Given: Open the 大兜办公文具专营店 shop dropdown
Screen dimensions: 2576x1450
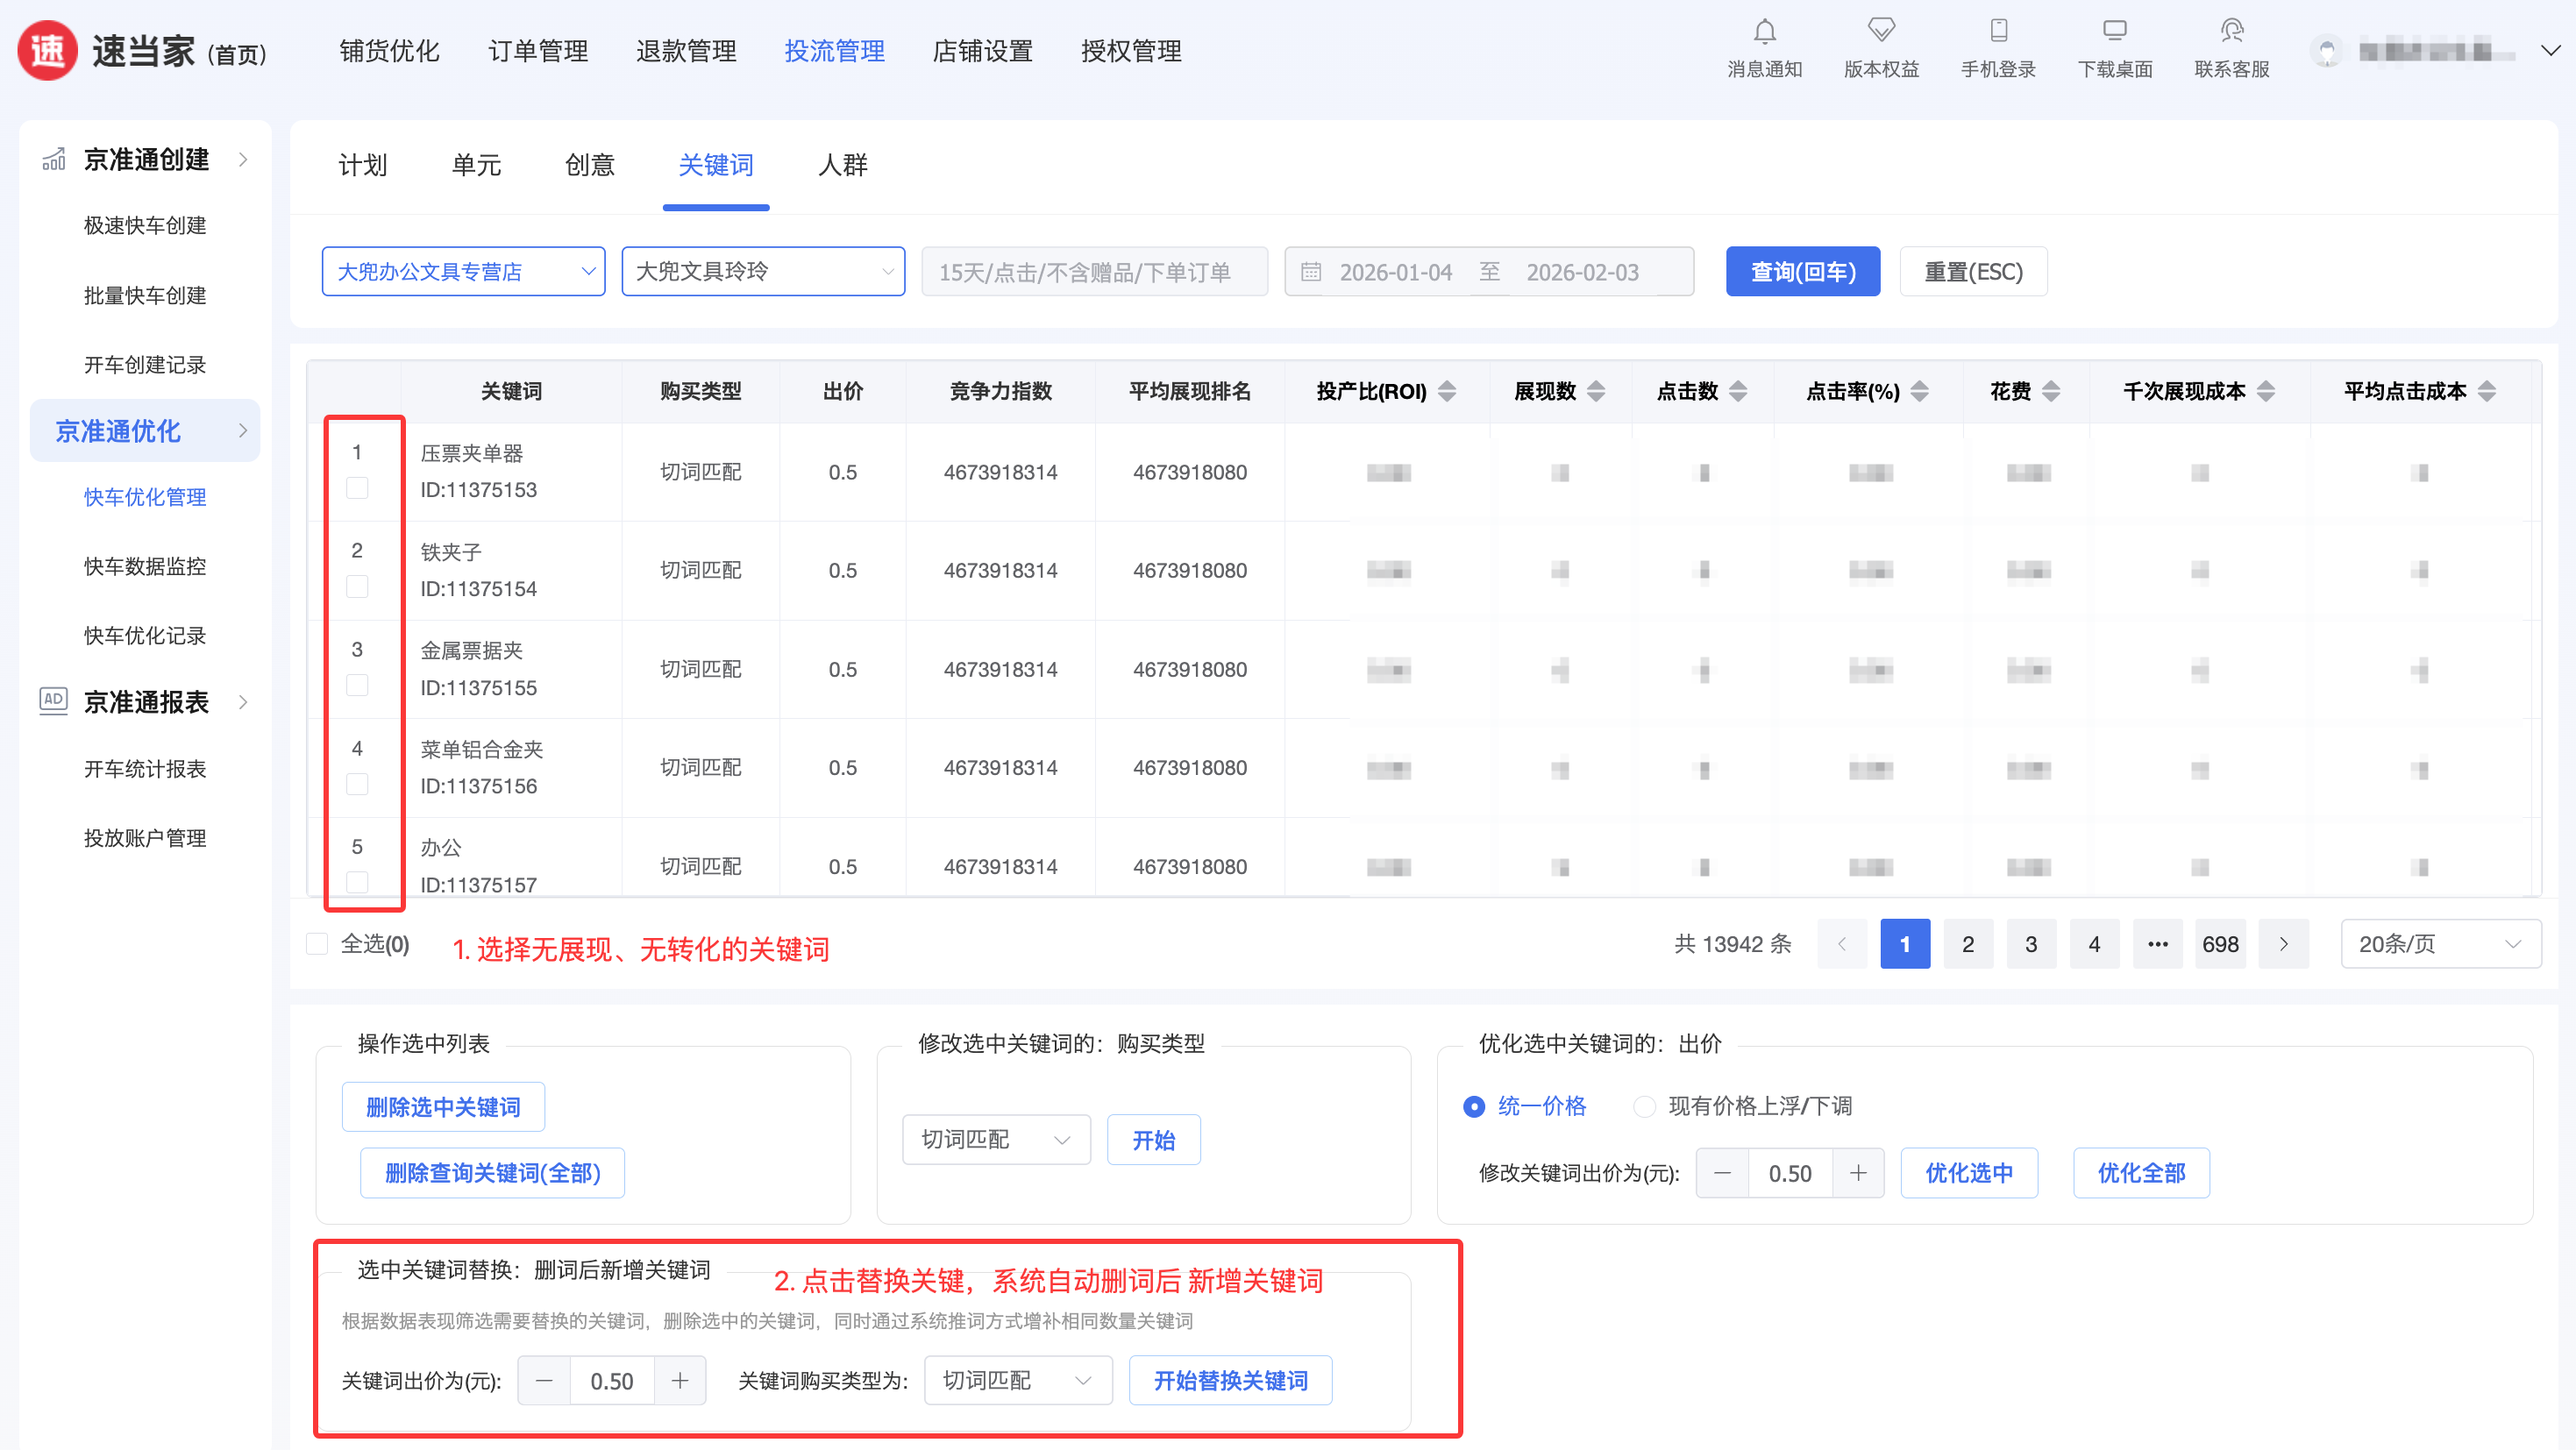Looking at the screenshot, I should [463, 272].
